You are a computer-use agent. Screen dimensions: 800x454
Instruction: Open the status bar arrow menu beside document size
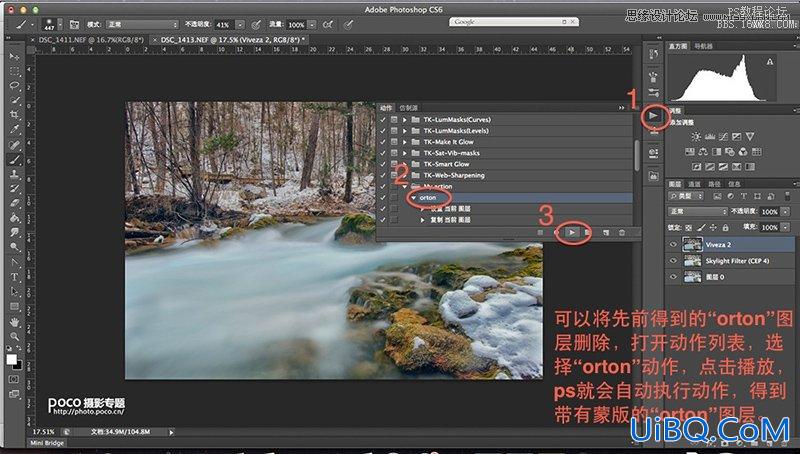point(171,432)
